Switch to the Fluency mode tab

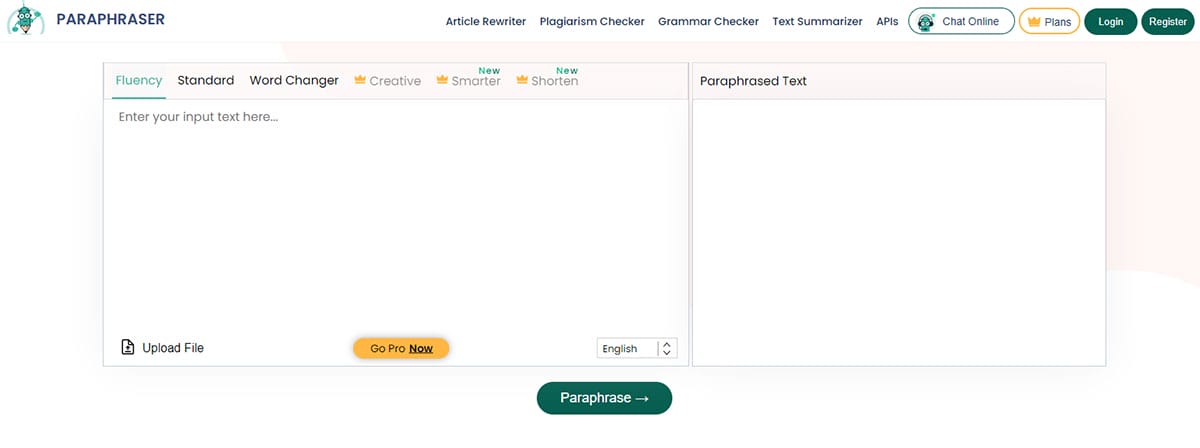[139, 81]
